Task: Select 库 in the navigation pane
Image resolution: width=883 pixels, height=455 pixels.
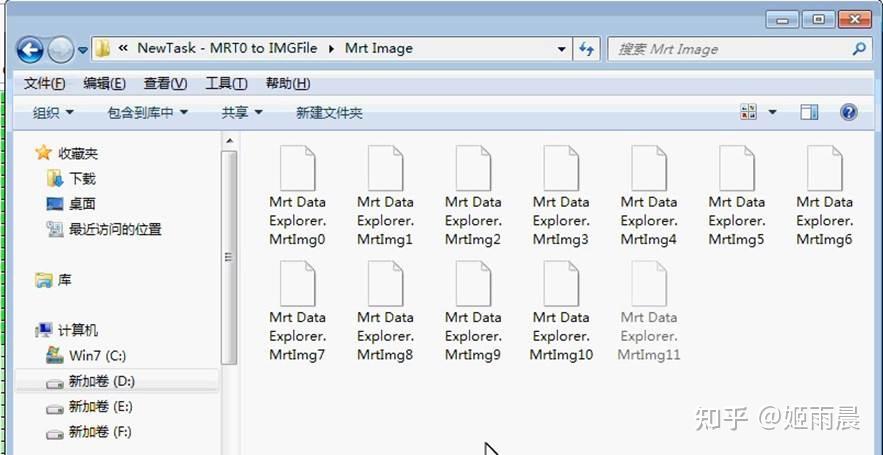Action: click(53, 280)
